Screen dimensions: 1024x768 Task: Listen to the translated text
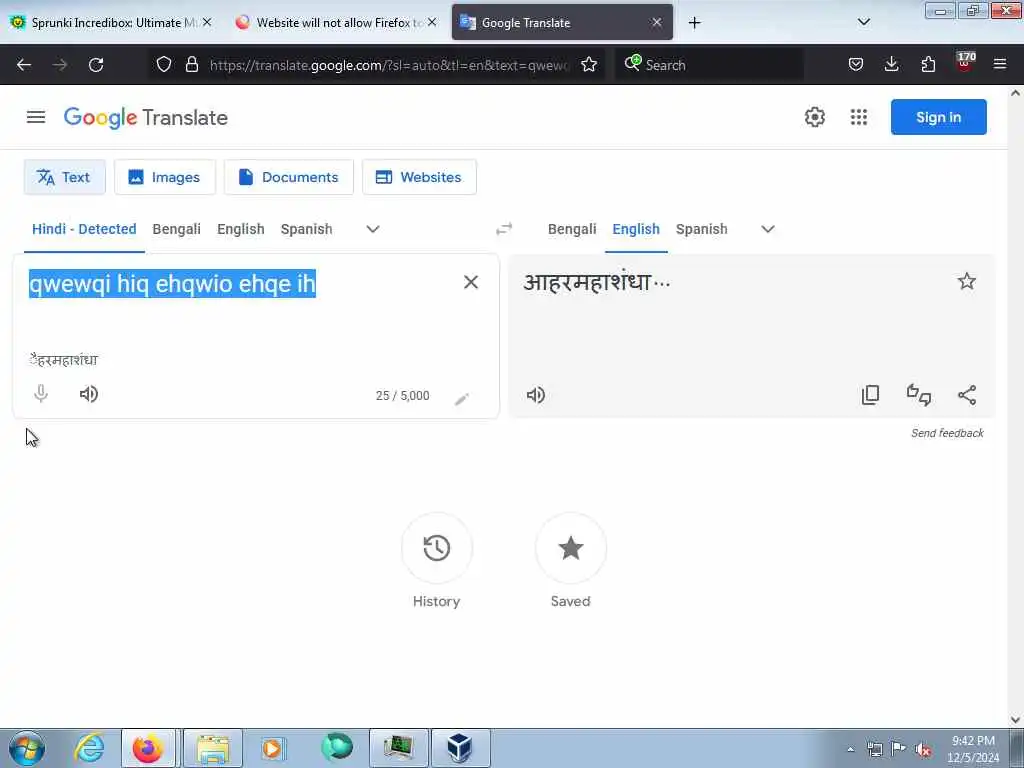[x=536, y=395]
